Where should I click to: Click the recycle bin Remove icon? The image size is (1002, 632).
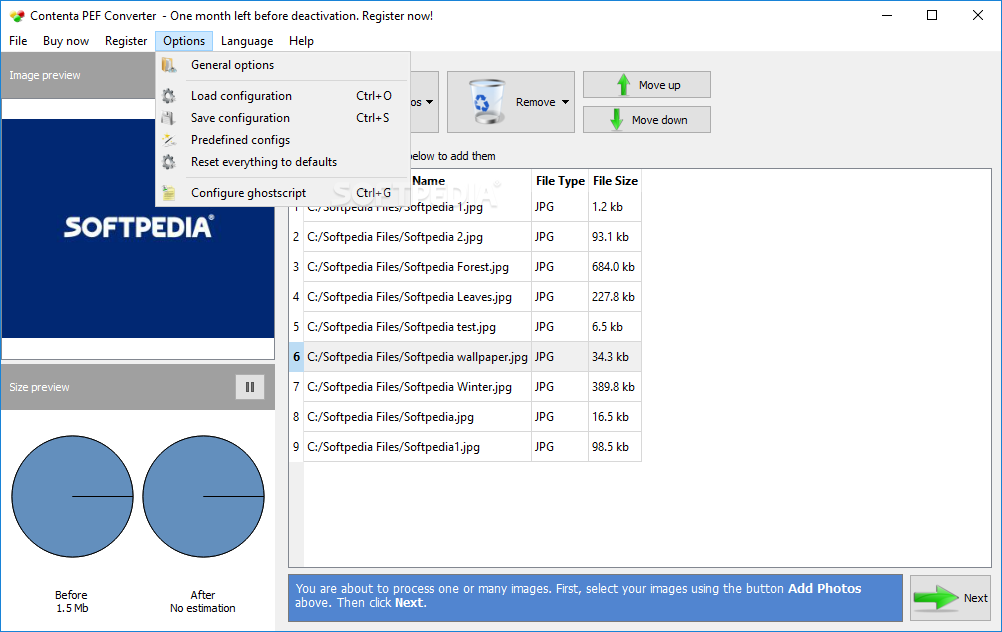pyautogui.click(x=486, y=102)
